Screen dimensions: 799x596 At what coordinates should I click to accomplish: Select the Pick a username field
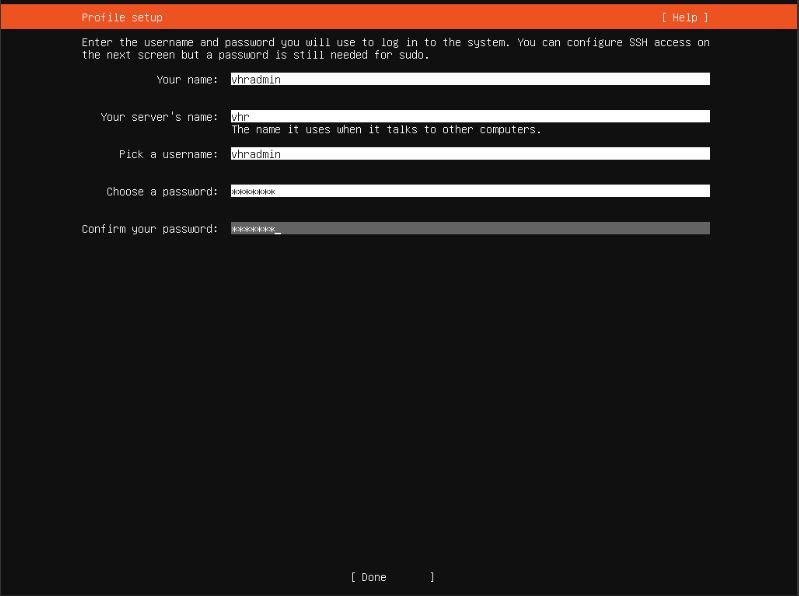pyautogui.click(x=470, y=154)
